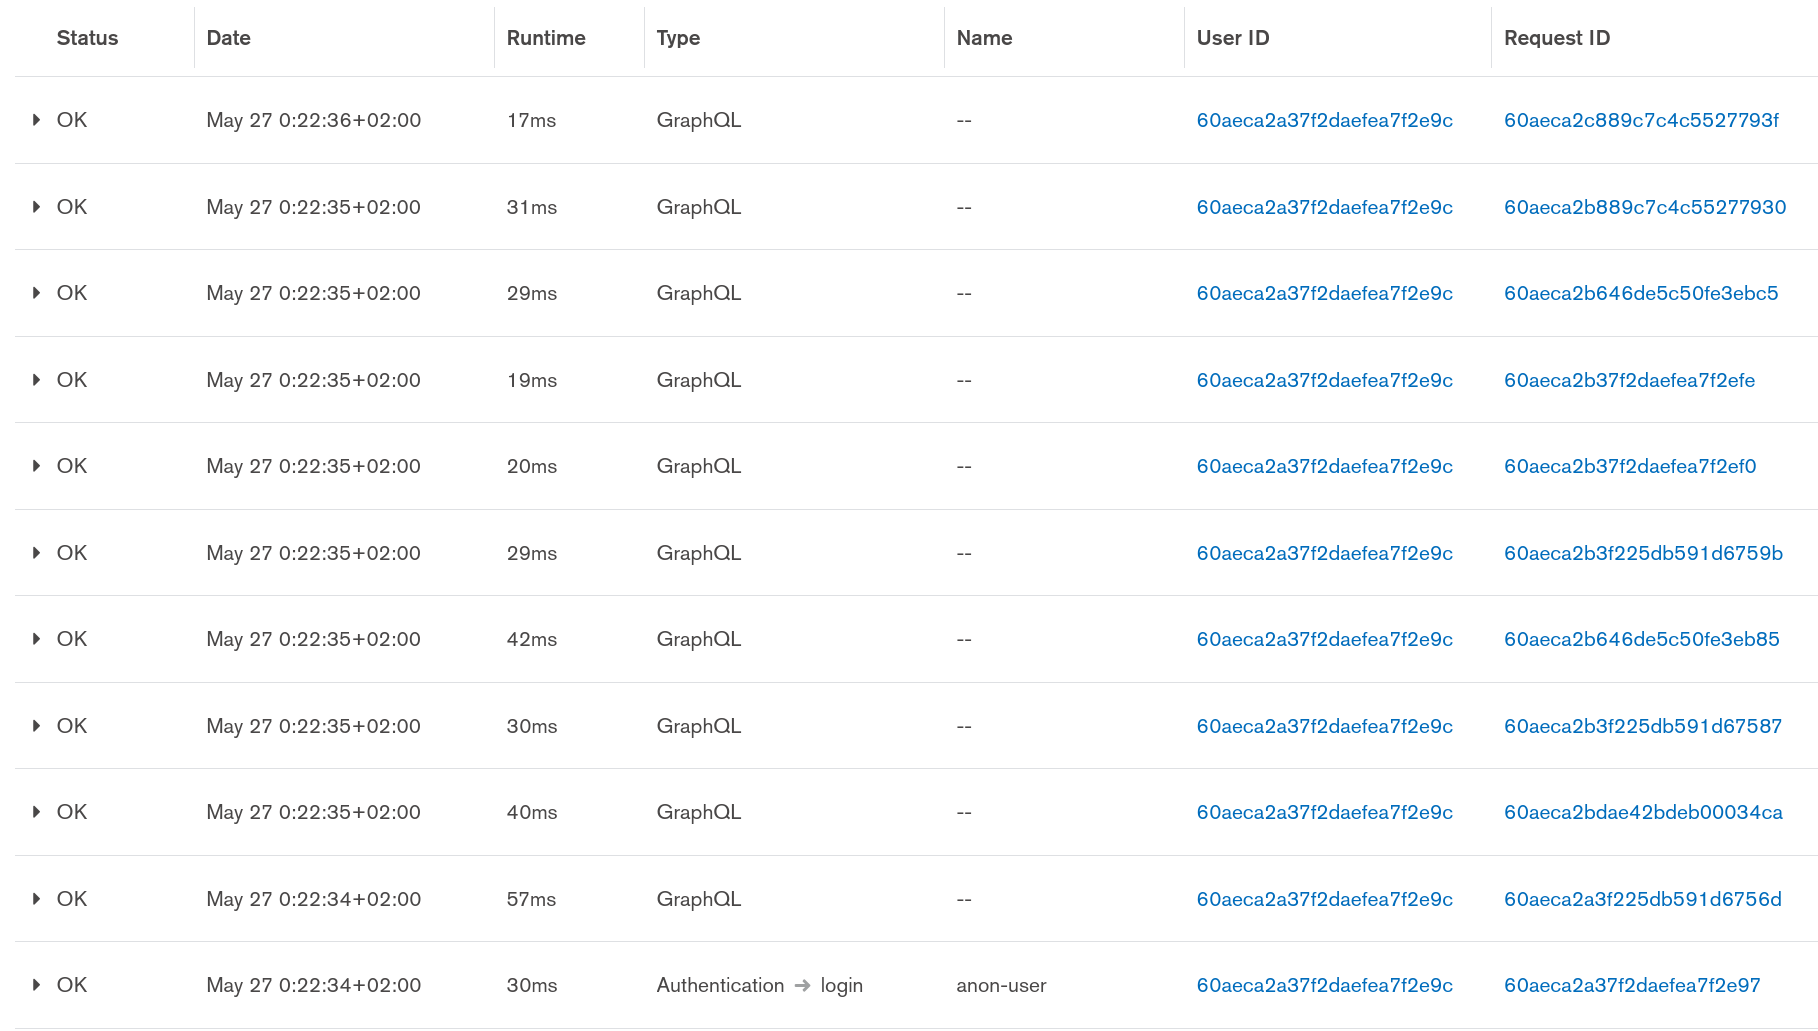Screen dimensions: 1818x1031
Task: Click the Status column header
Action: pyautogui.click(x=87, y=38)
